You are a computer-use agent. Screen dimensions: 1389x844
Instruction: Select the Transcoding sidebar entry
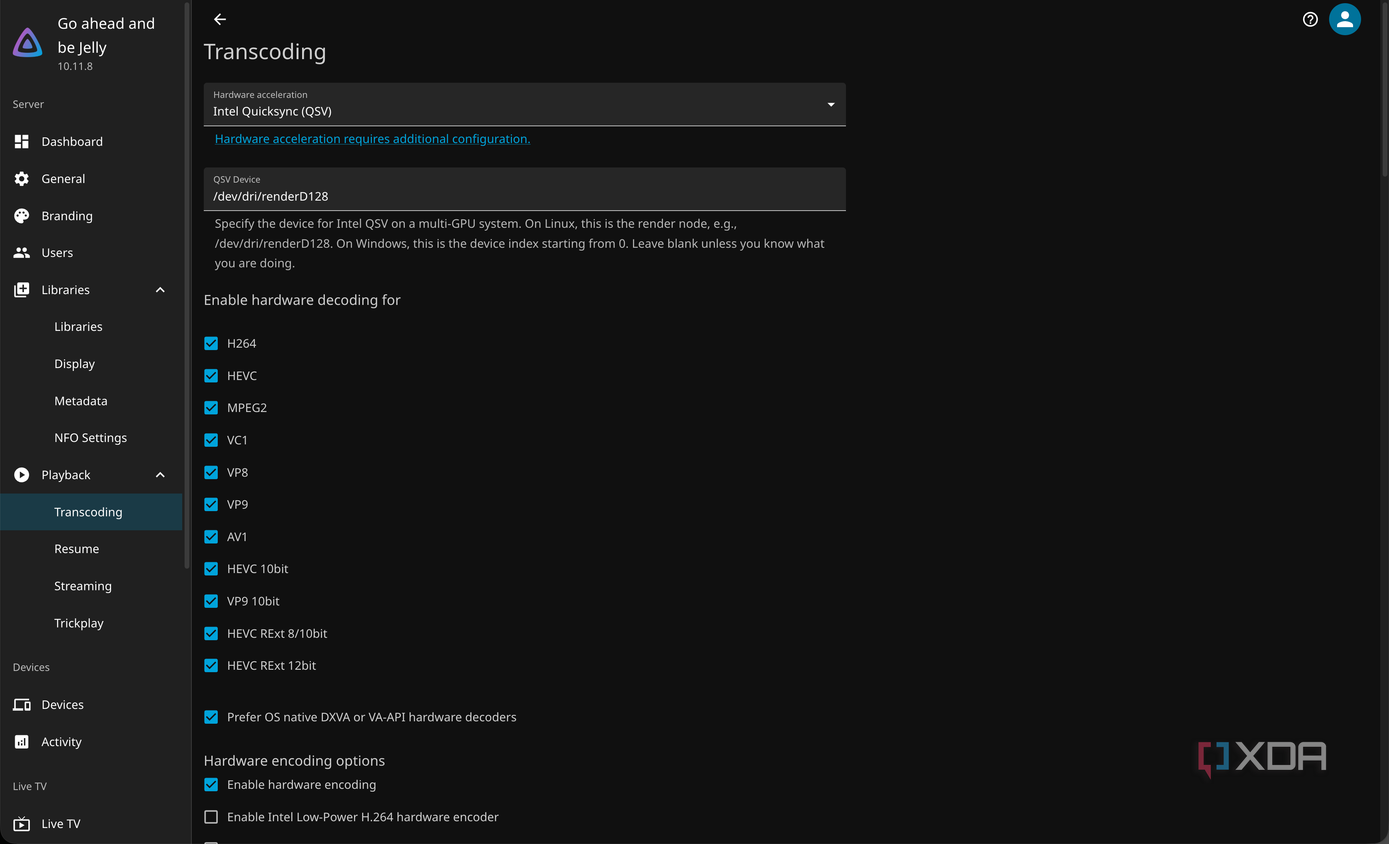point(91,511)
